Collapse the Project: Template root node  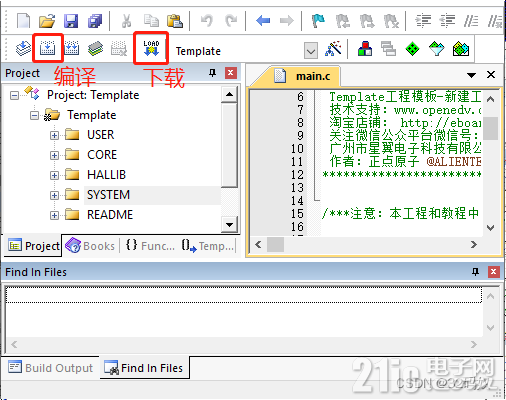[14, 96]
